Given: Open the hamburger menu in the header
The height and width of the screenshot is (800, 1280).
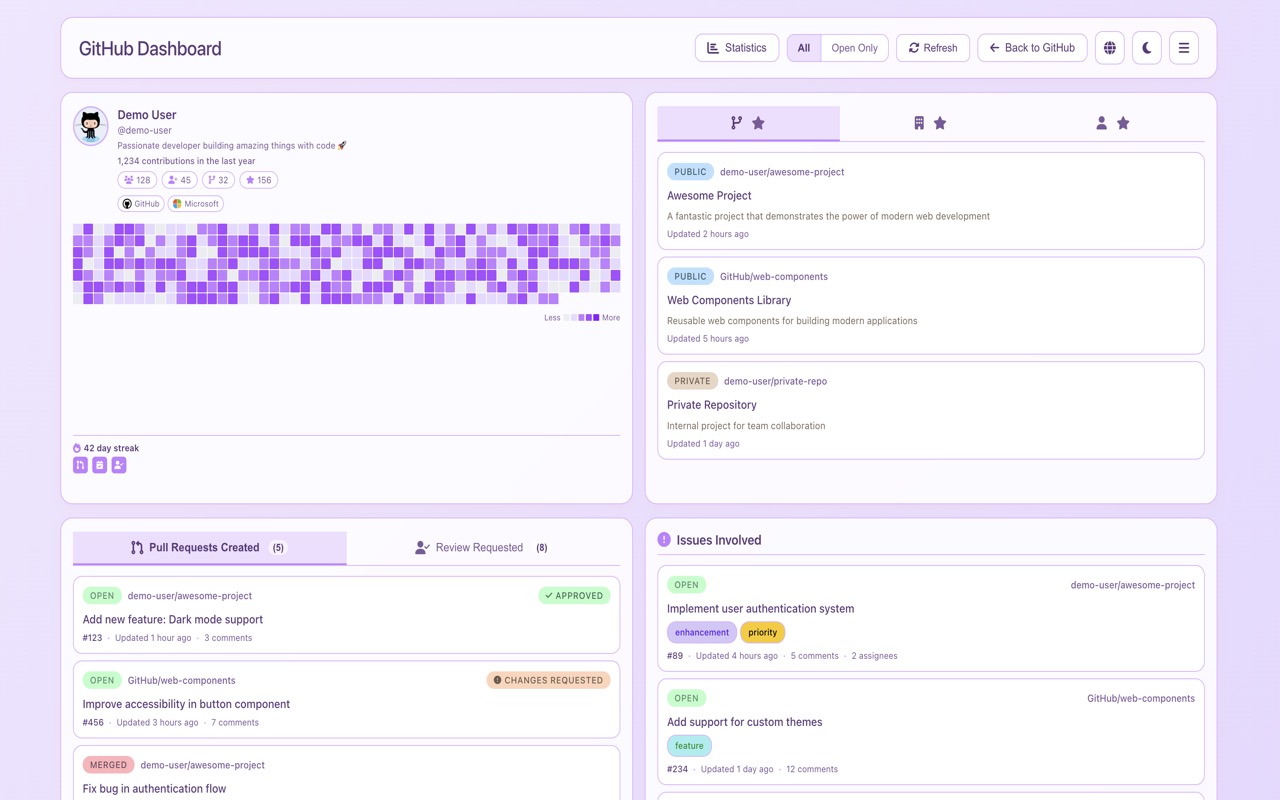Looking at the screenshot, I should 1183,47.
